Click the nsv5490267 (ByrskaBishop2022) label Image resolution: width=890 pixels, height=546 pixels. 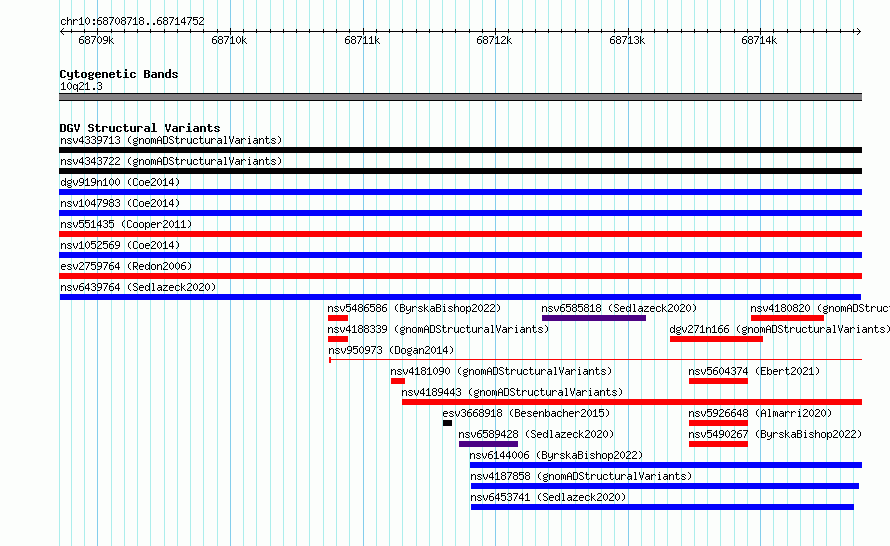coord(775,434)
